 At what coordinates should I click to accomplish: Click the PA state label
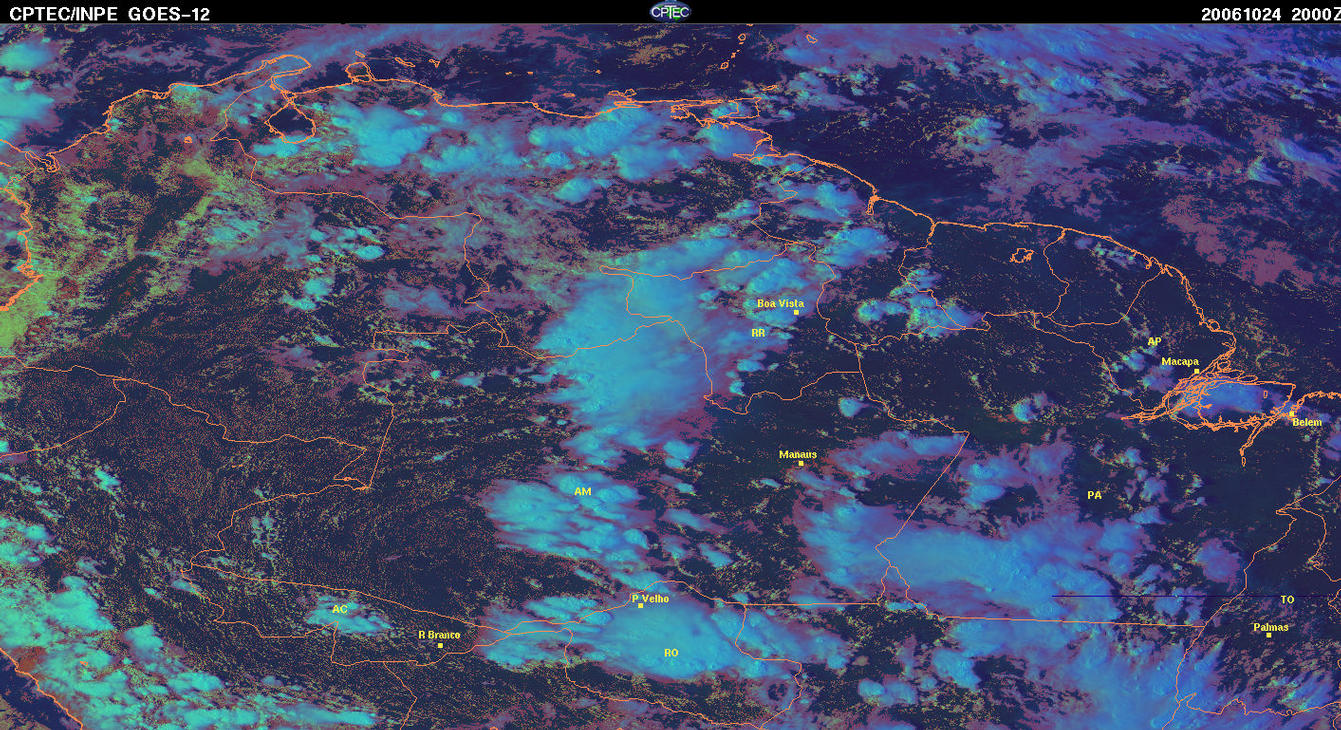[x=1094, y=495]
